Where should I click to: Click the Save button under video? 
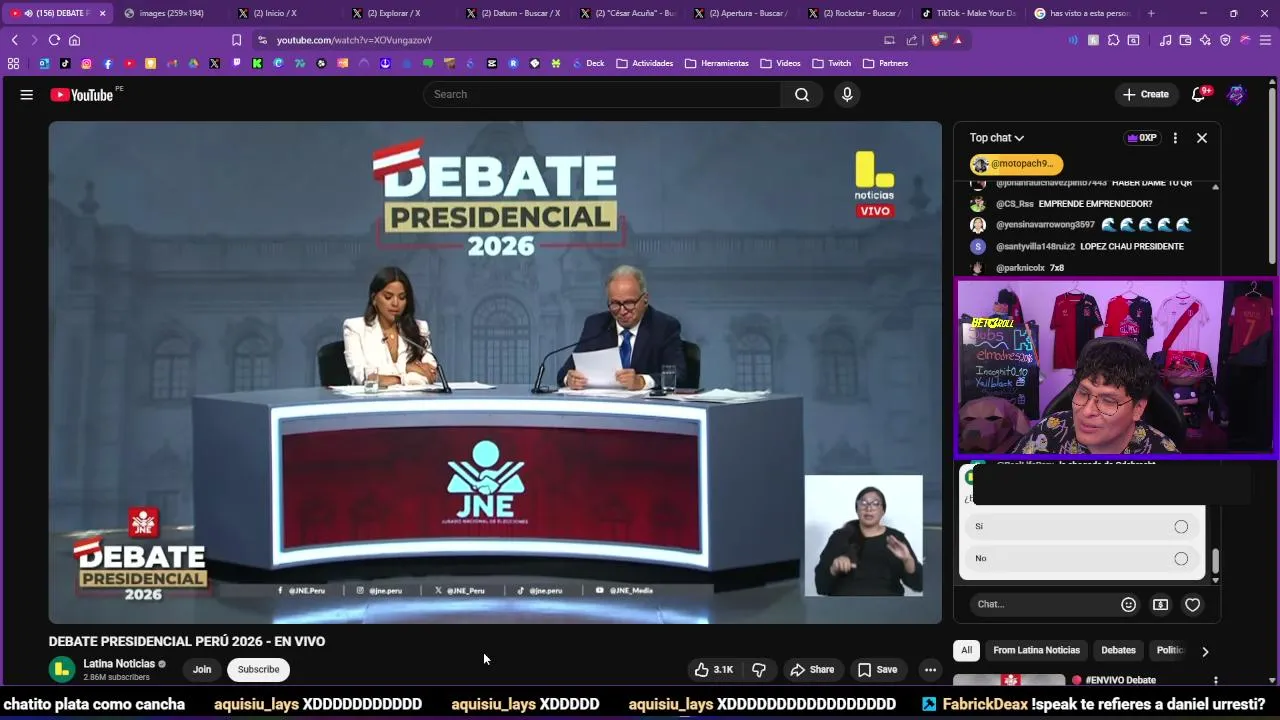(x=877, y=670)
